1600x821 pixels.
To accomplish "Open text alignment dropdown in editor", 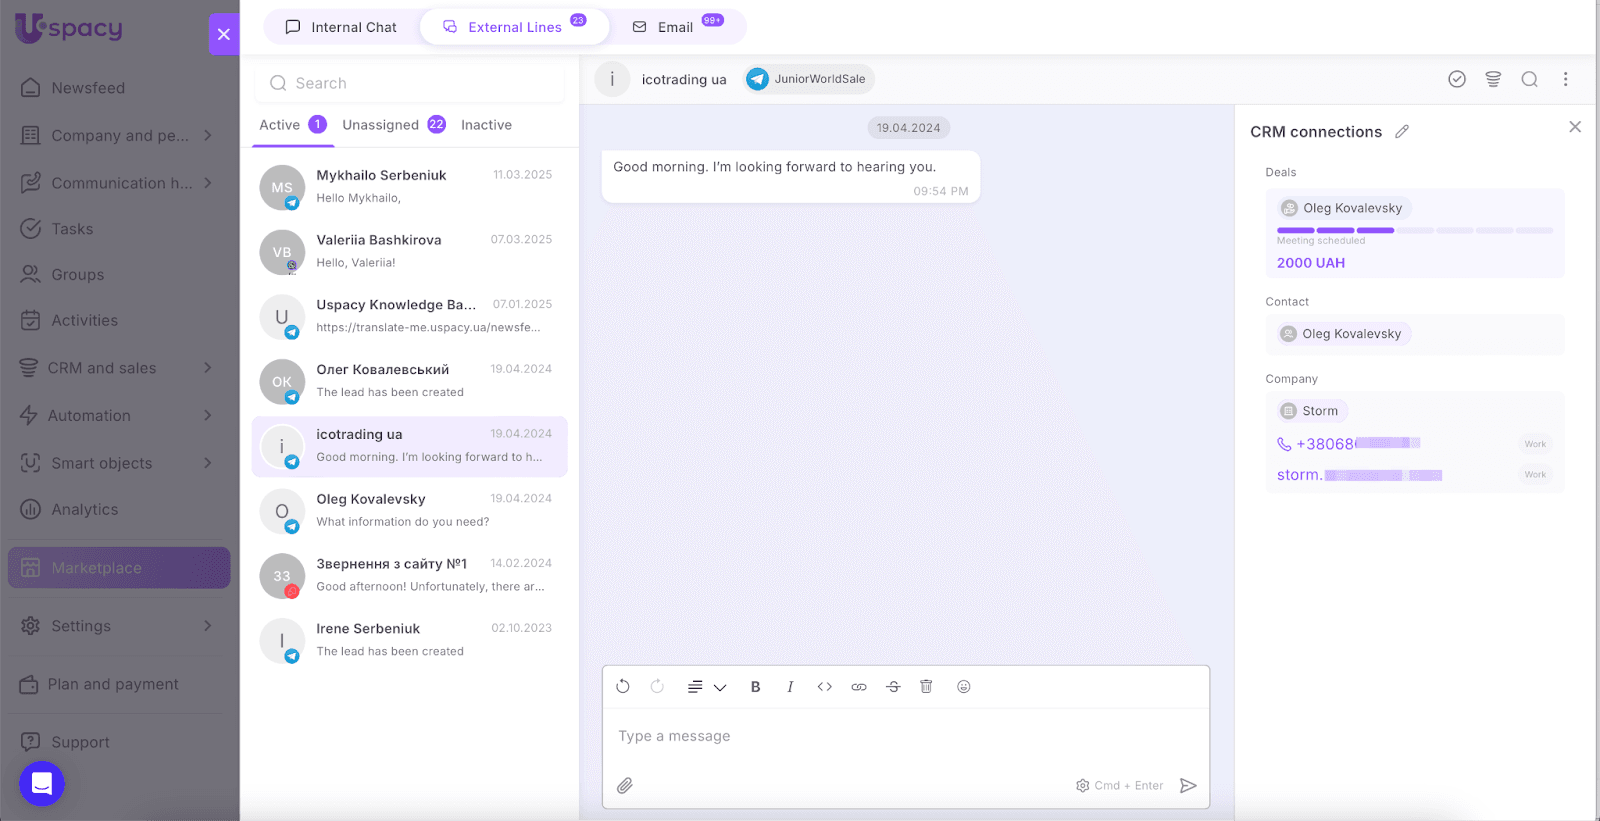I will pyautogui.click(x=706, y=687).
